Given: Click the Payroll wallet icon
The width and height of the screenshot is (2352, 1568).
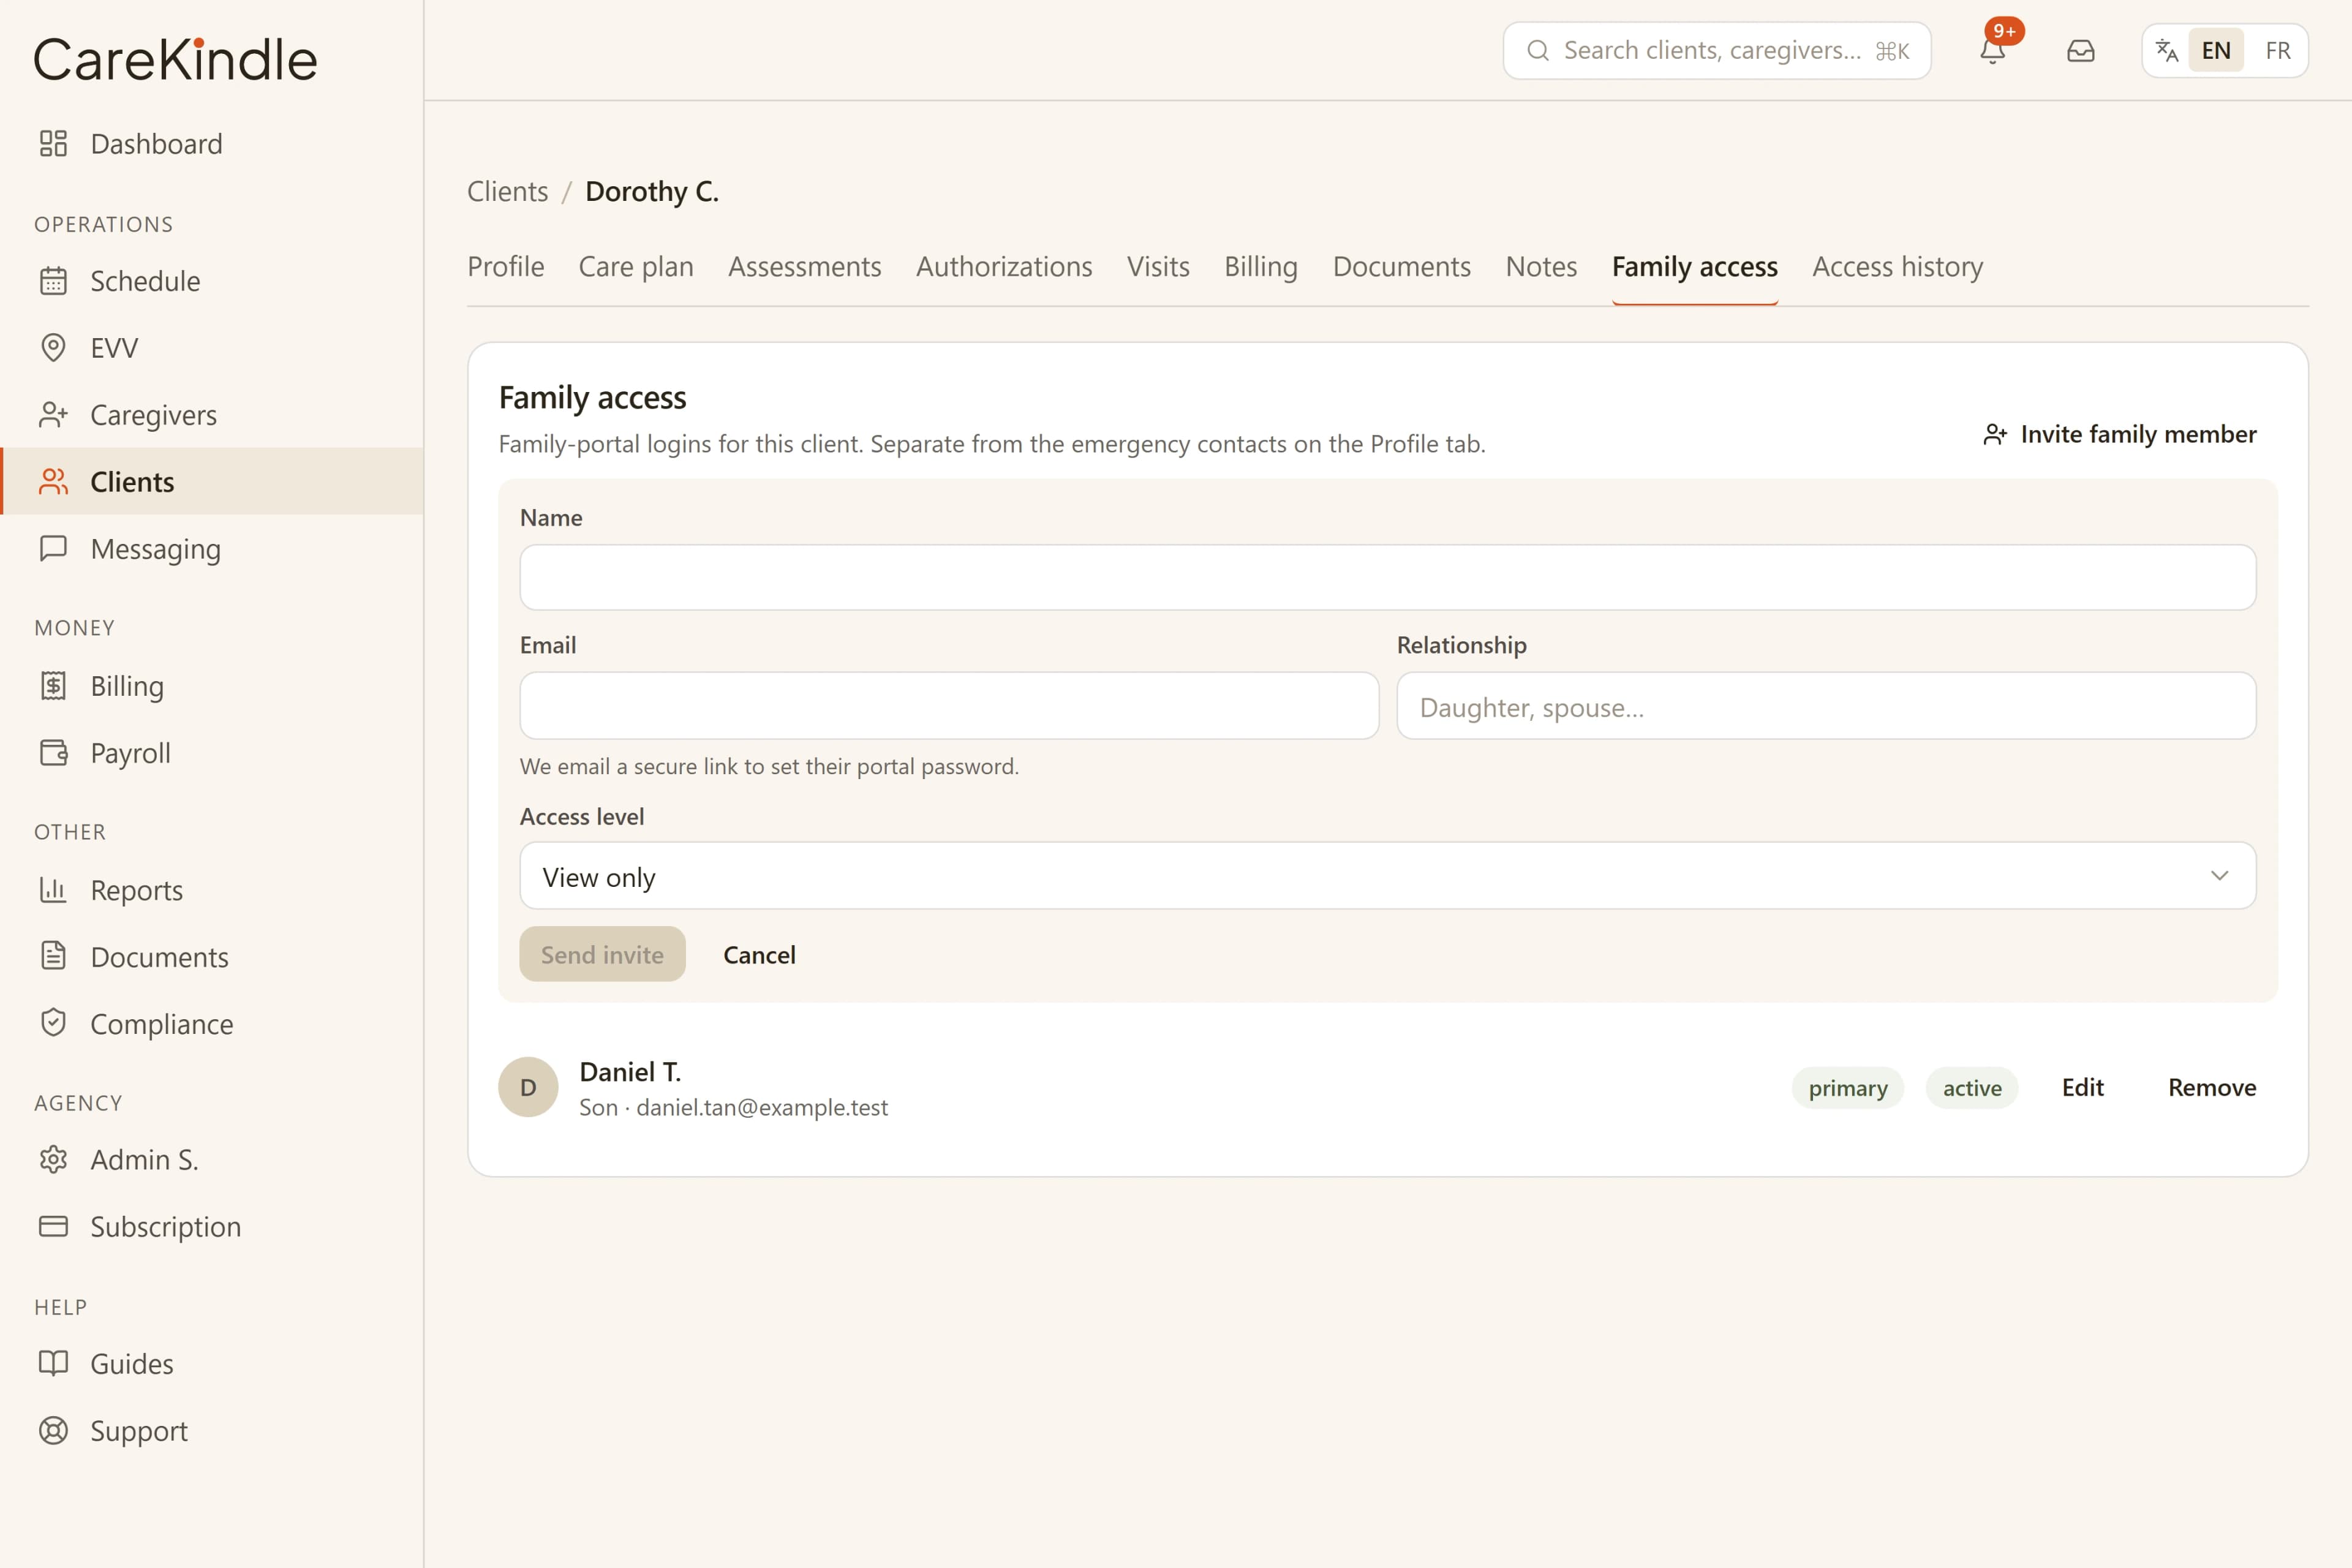Looking at the screenshot, I should [53, 752].
